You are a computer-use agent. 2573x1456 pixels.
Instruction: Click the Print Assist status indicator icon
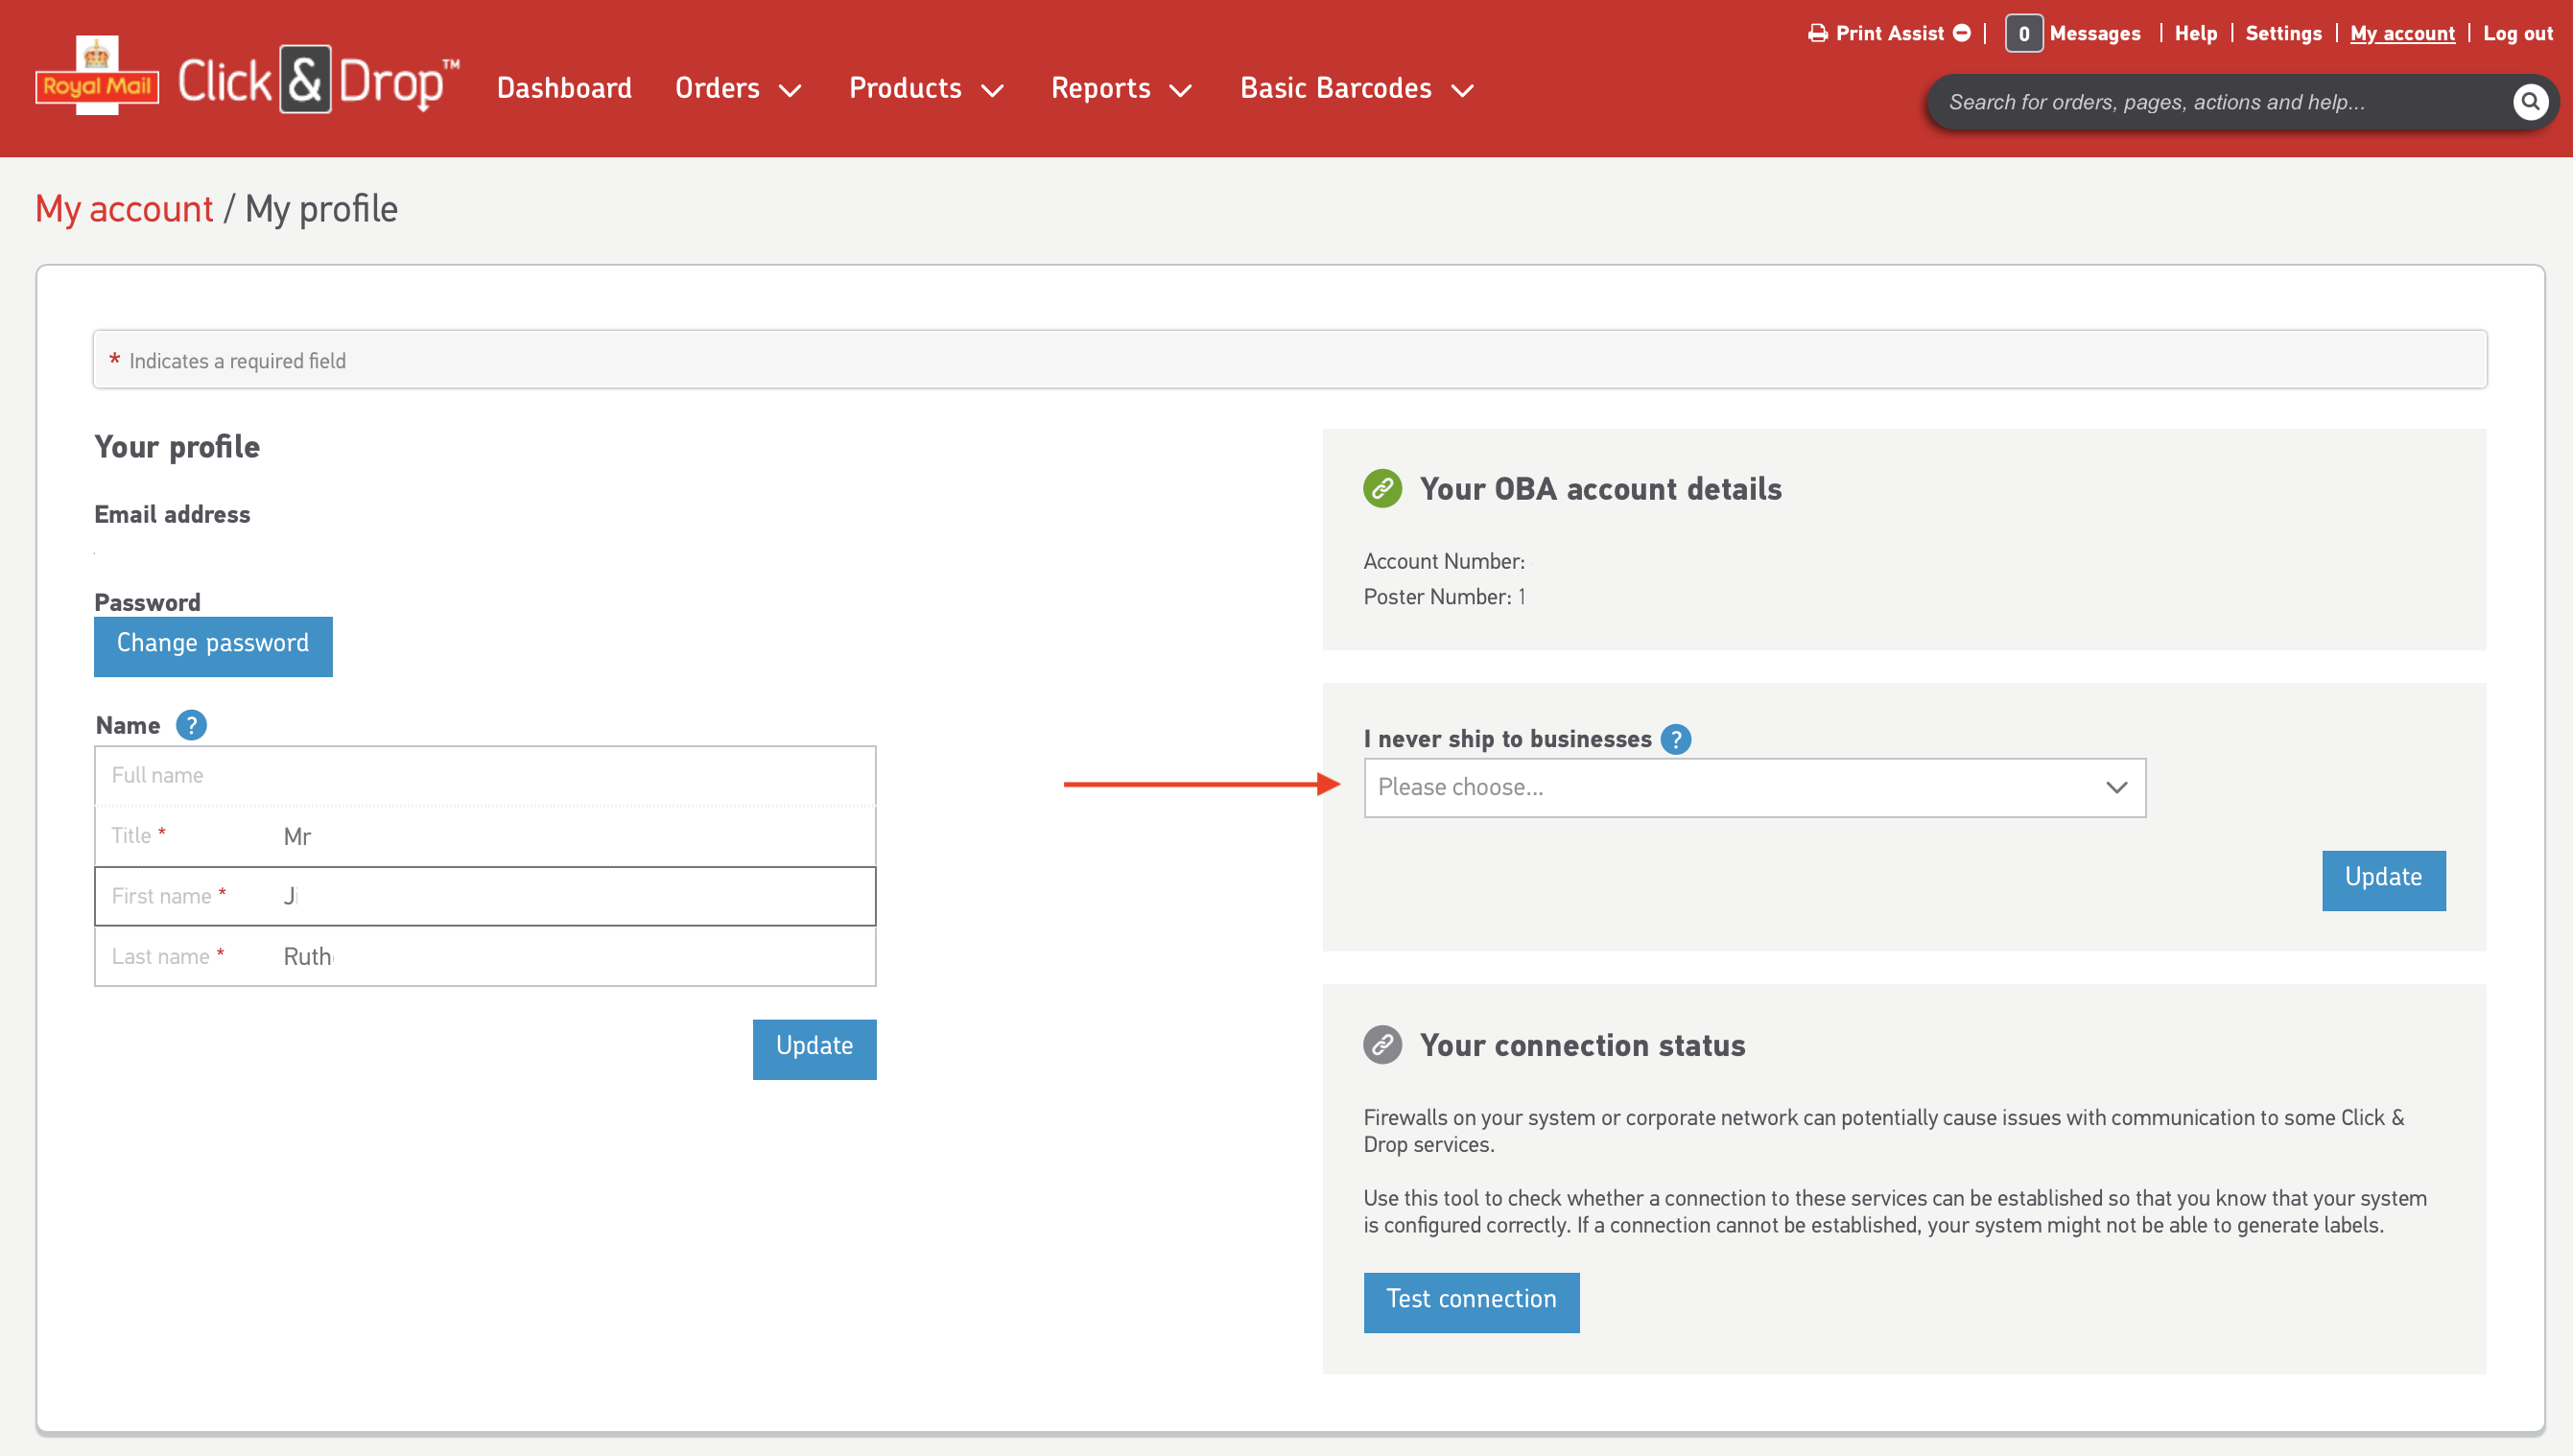[x=1962, y=34]
